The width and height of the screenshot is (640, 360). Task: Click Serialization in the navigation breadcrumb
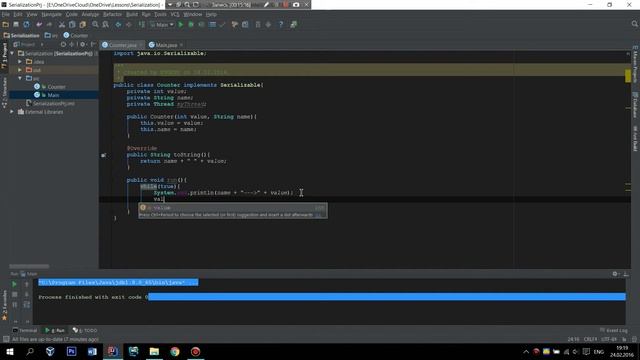(22, 36)
